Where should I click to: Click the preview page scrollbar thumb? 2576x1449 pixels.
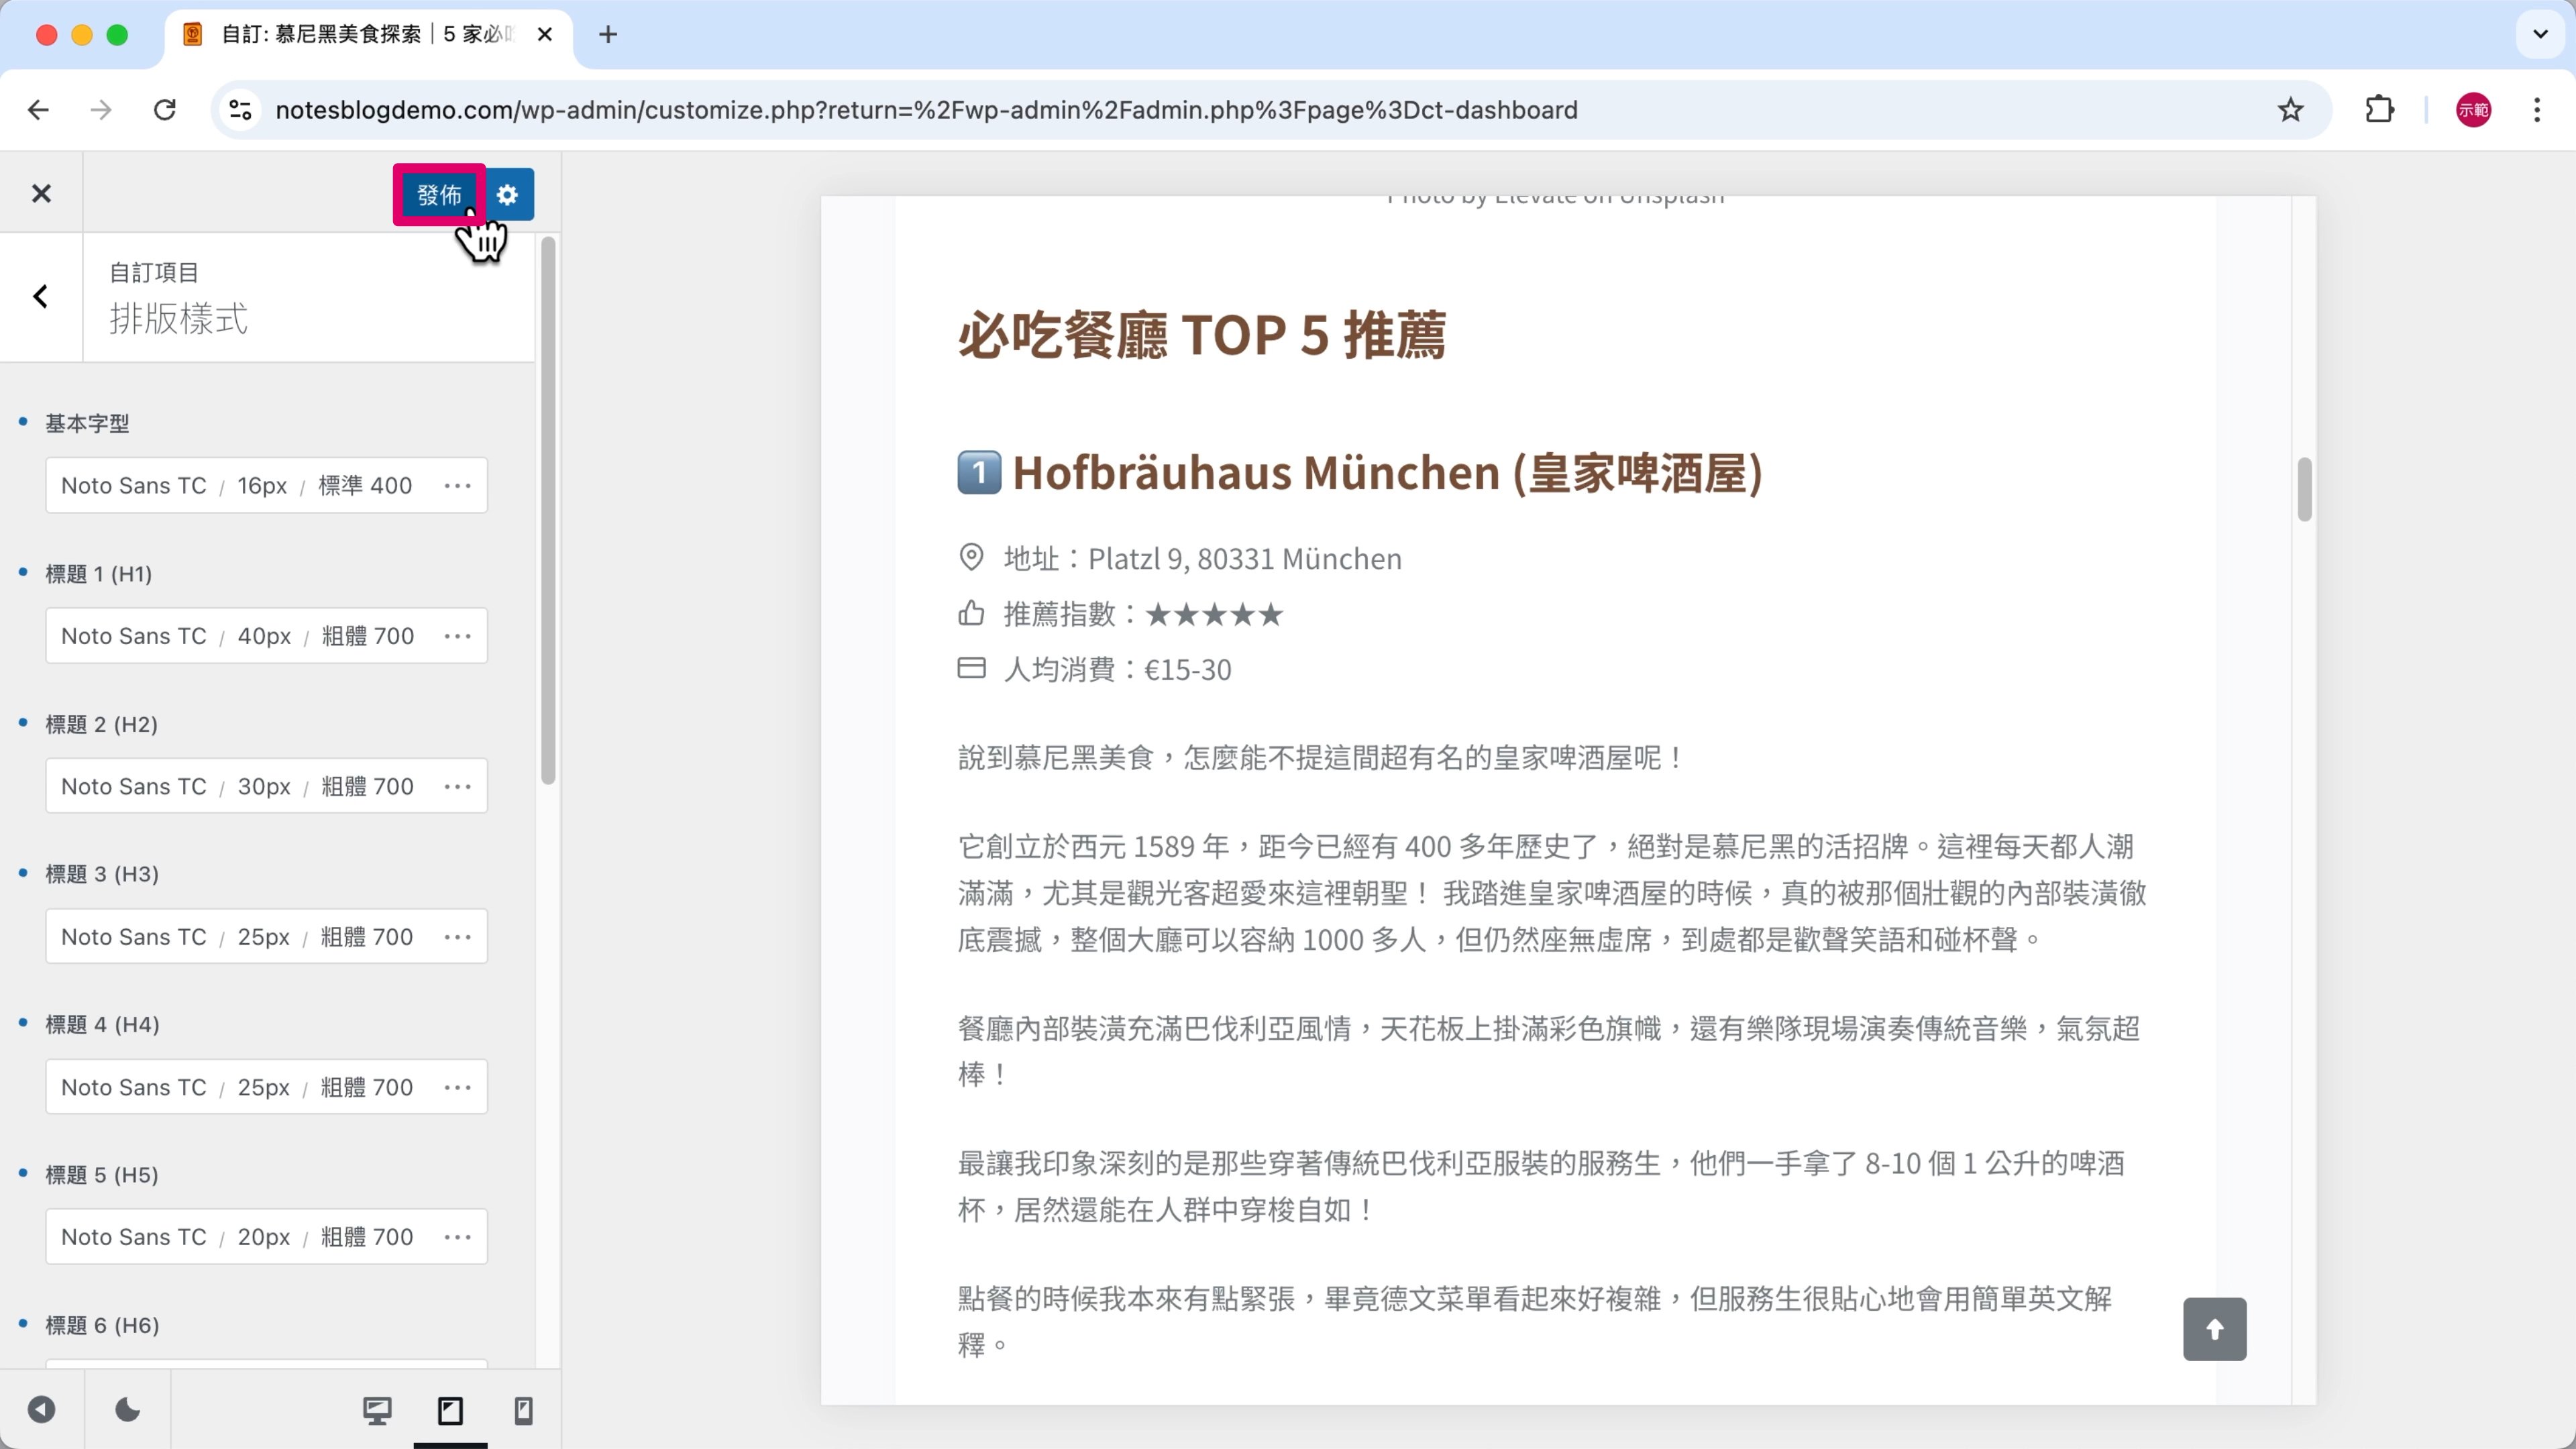tap(2304, 490)
